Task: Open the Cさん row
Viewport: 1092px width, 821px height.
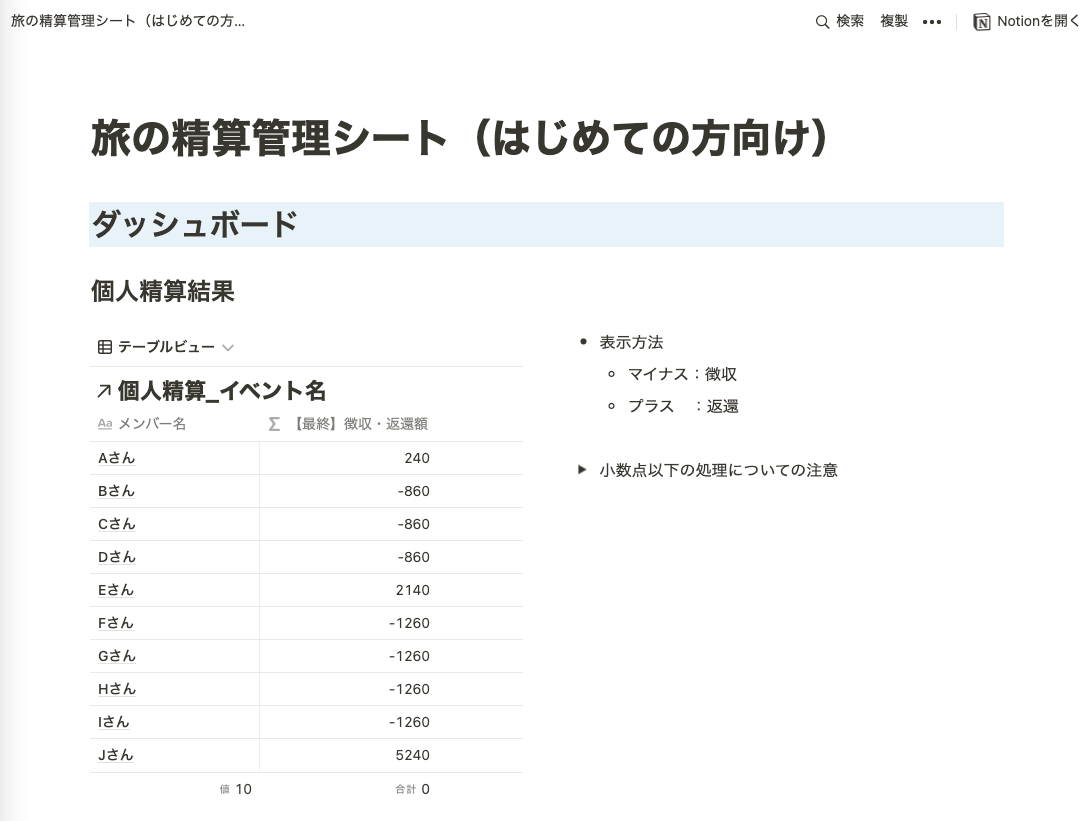Action: pos(116,524)
